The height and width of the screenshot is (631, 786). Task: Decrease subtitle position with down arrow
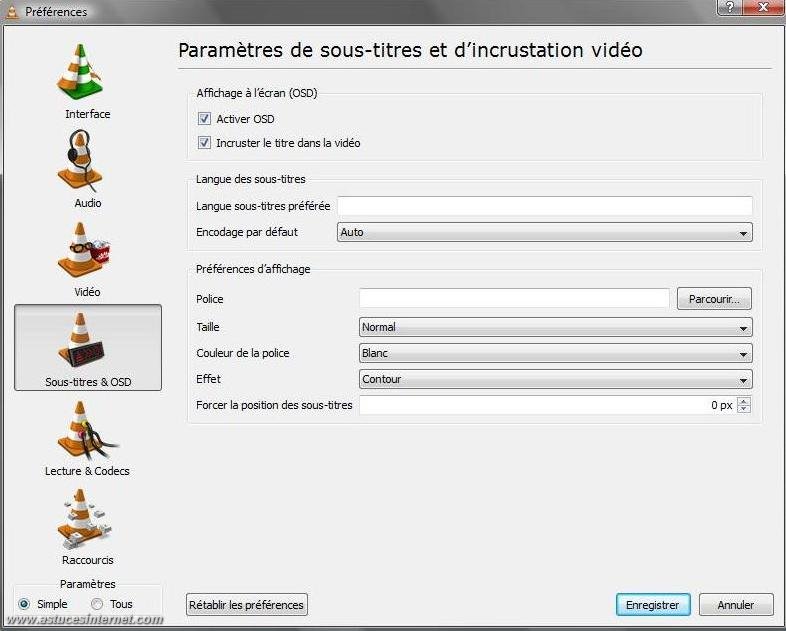pos(744,409)
